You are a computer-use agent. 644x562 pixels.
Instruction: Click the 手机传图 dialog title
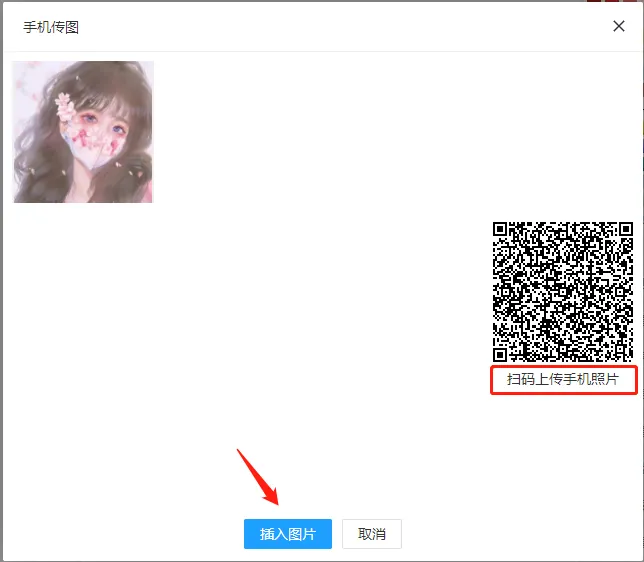(x=51, y=28)
